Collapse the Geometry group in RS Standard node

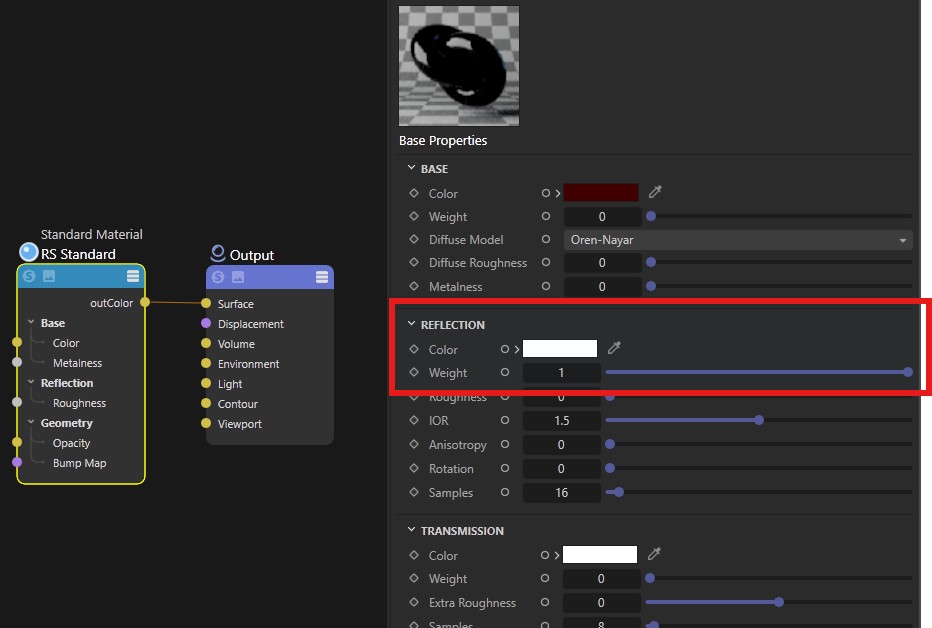[31, 423]
